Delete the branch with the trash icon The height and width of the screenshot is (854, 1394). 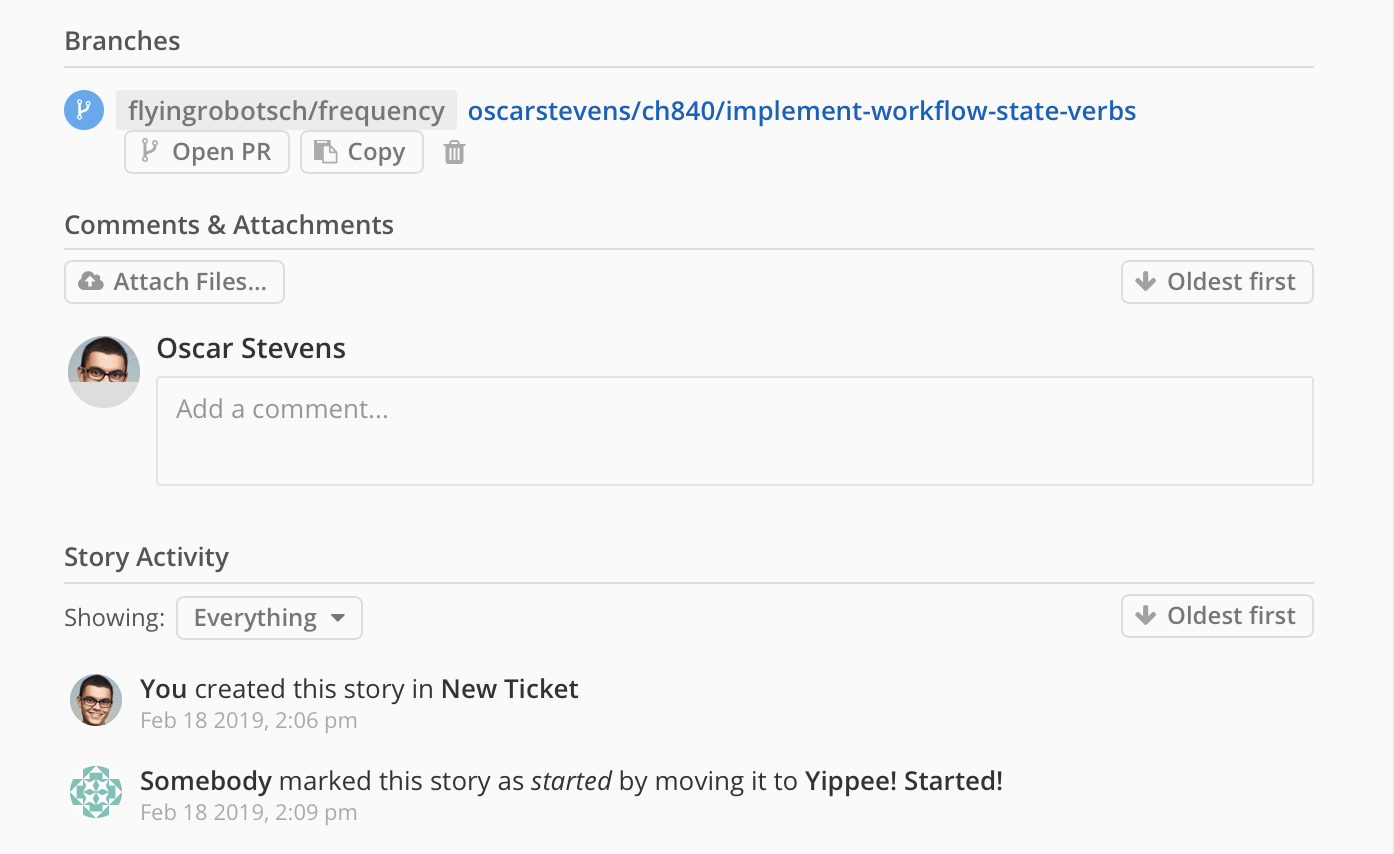point(454,152)
